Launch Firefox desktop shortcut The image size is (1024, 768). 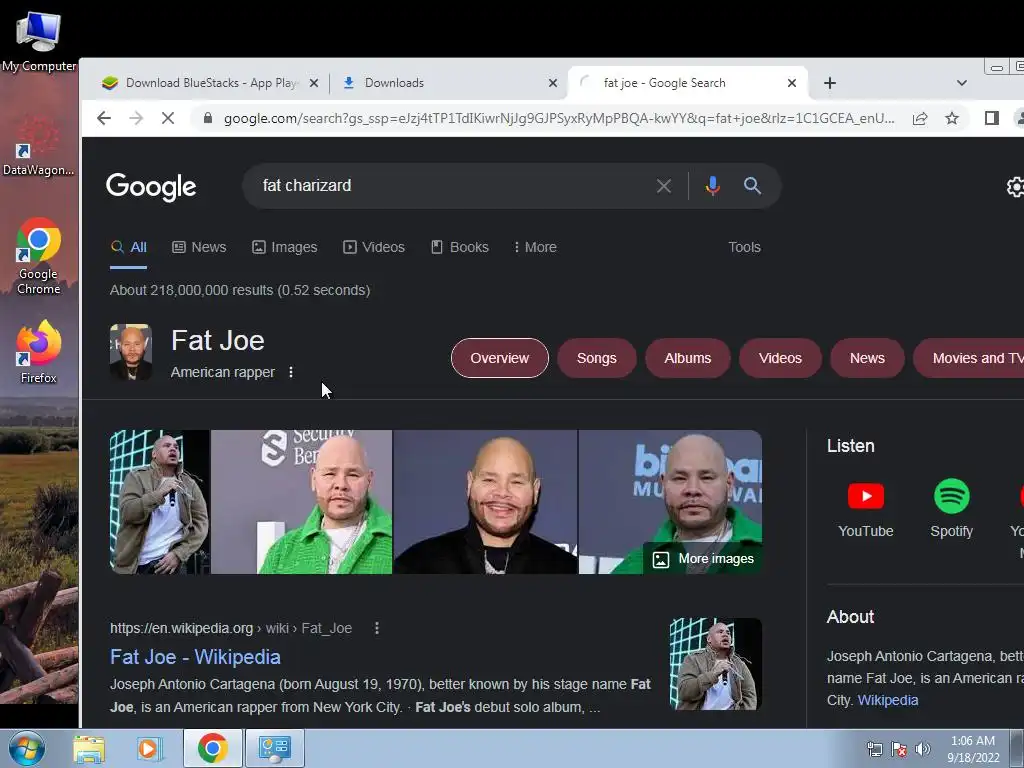pos(39,351)
